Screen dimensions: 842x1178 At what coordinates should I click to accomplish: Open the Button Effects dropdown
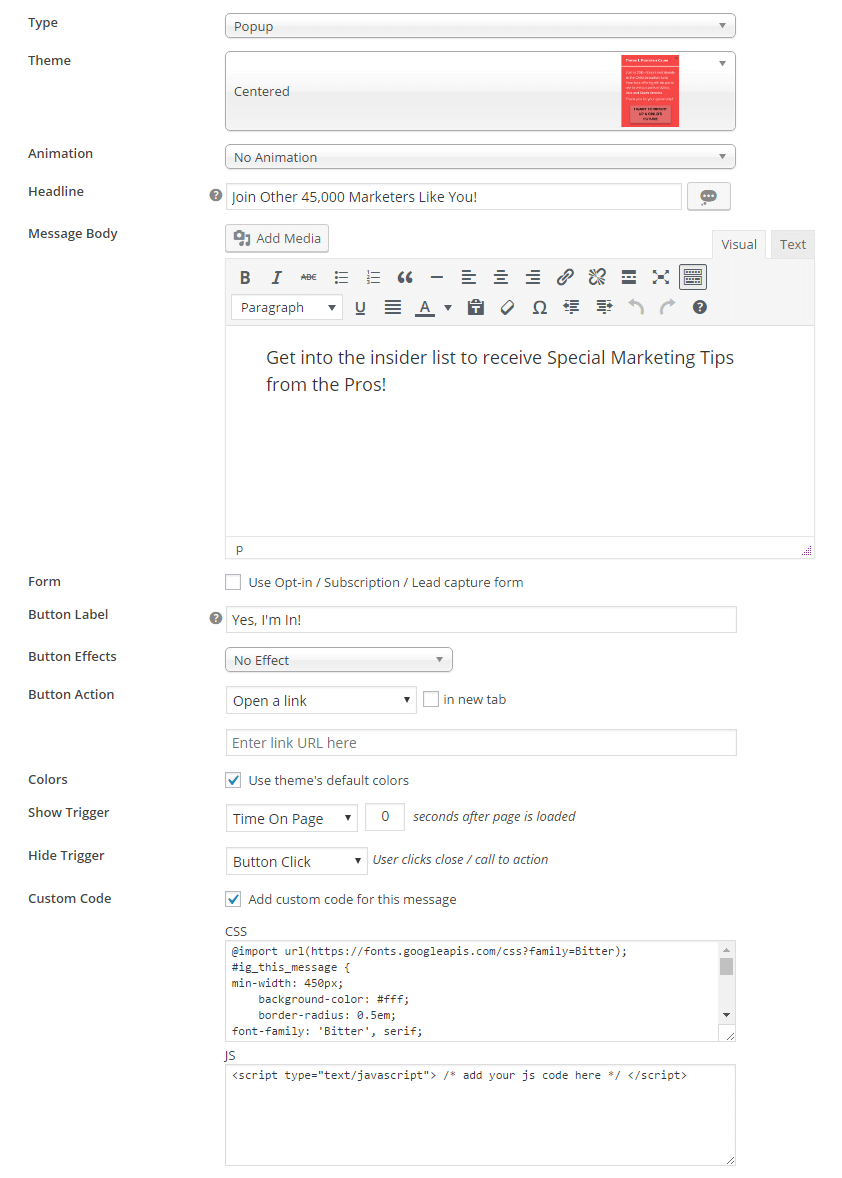click(x=339, y=660)
